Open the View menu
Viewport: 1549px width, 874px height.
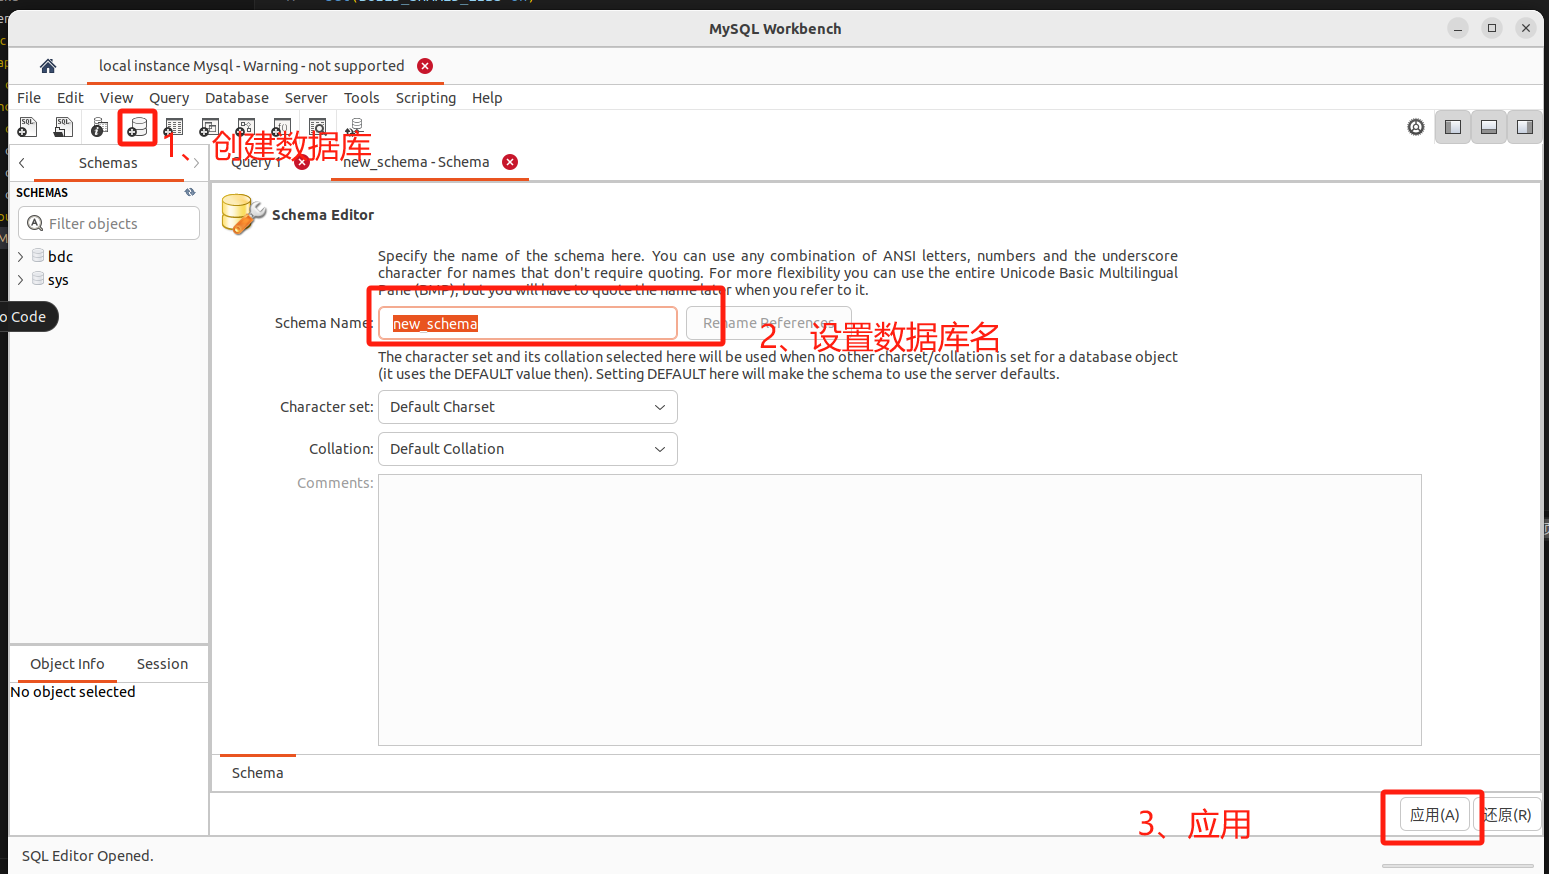(x=116, y=98)
